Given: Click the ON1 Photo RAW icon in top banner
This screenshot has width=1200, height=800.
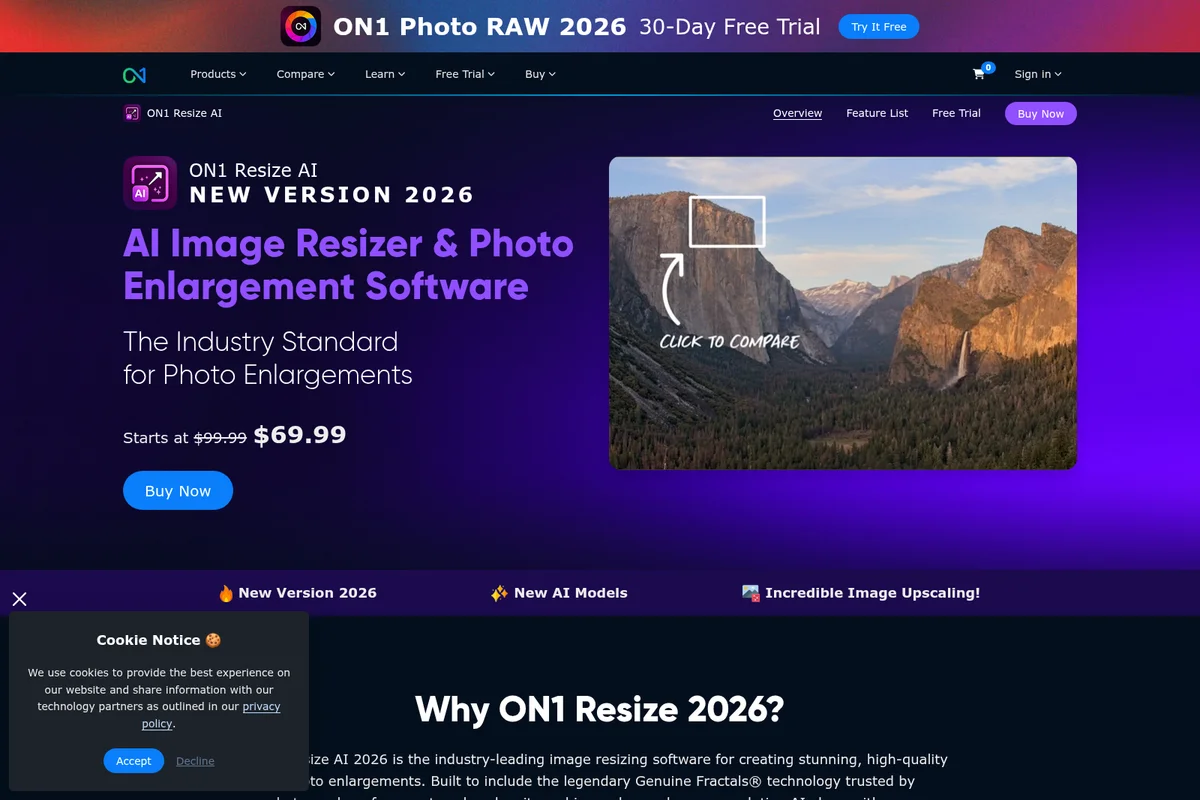Looking at the screenshot, I should 300,26.
